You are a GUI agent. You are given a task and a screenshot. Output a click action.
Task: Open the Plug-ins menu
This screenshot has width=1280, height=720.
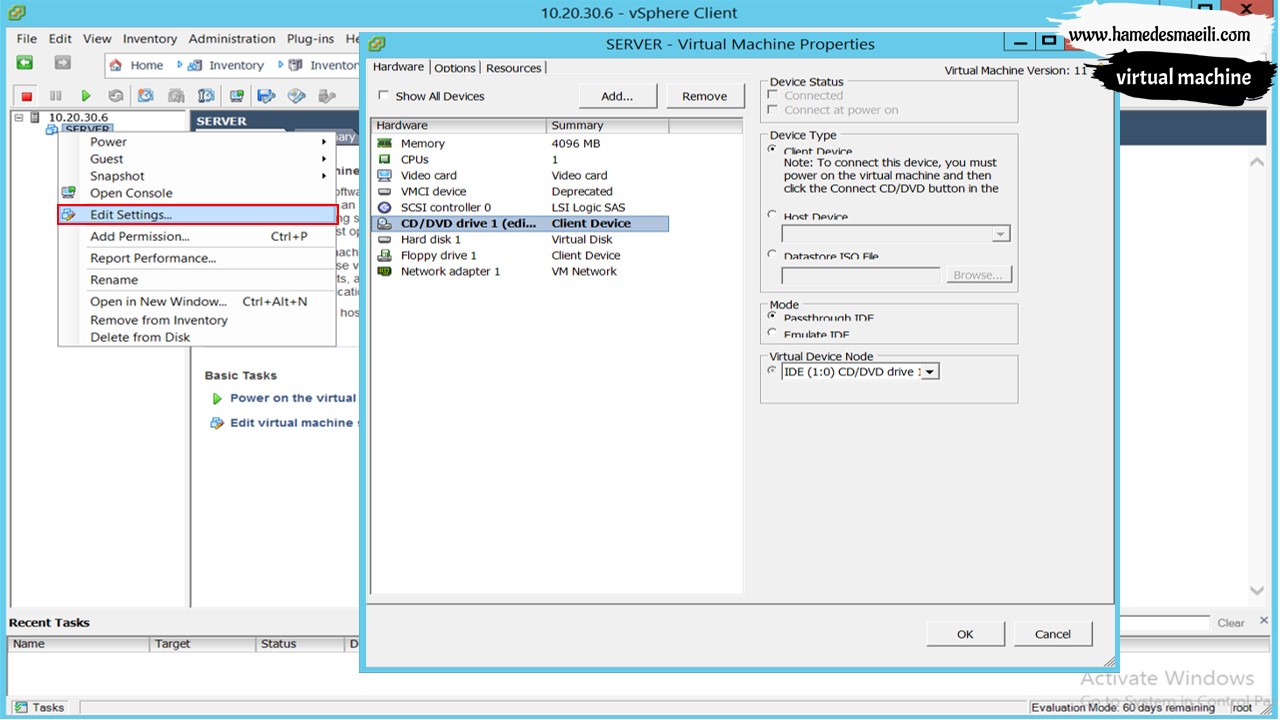pyautogui.click(x=310, y=39)
